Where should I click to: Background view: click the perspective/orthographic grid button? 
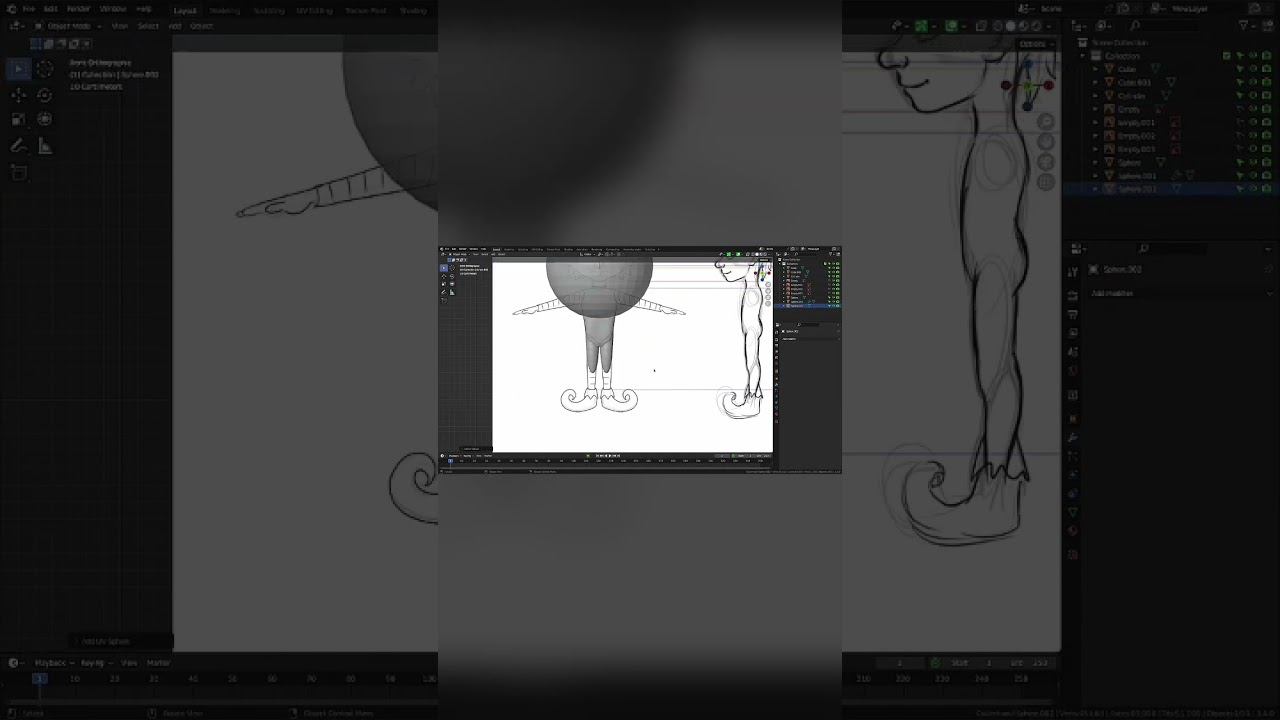point(1046,182)
